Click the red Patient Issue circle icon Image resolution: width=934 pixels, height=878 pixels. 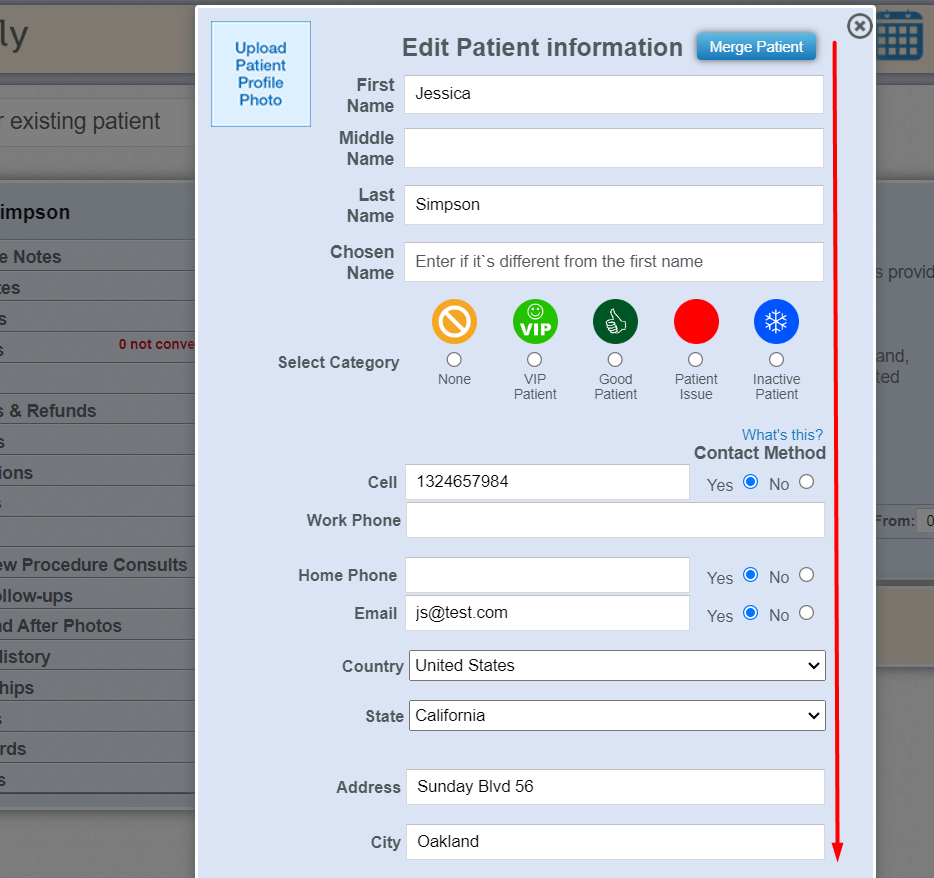click(x=696, y=321)
